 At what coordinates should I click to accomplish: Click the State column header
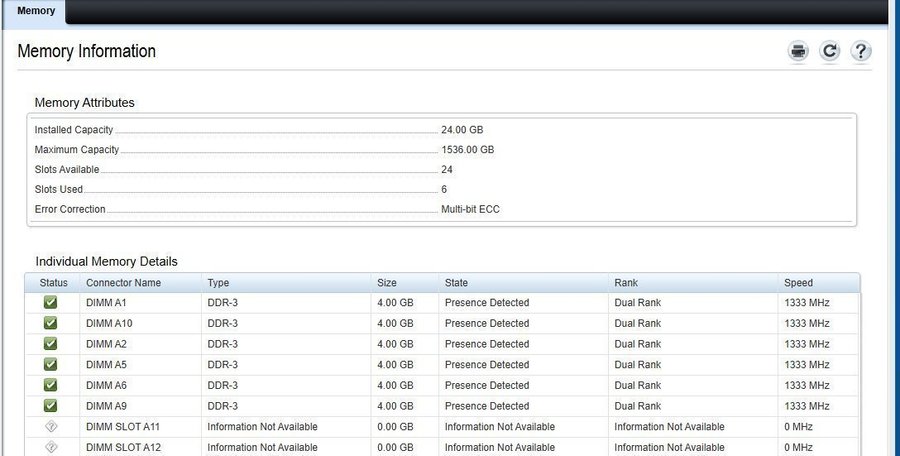pyautogui.click(x=456, y=283)
